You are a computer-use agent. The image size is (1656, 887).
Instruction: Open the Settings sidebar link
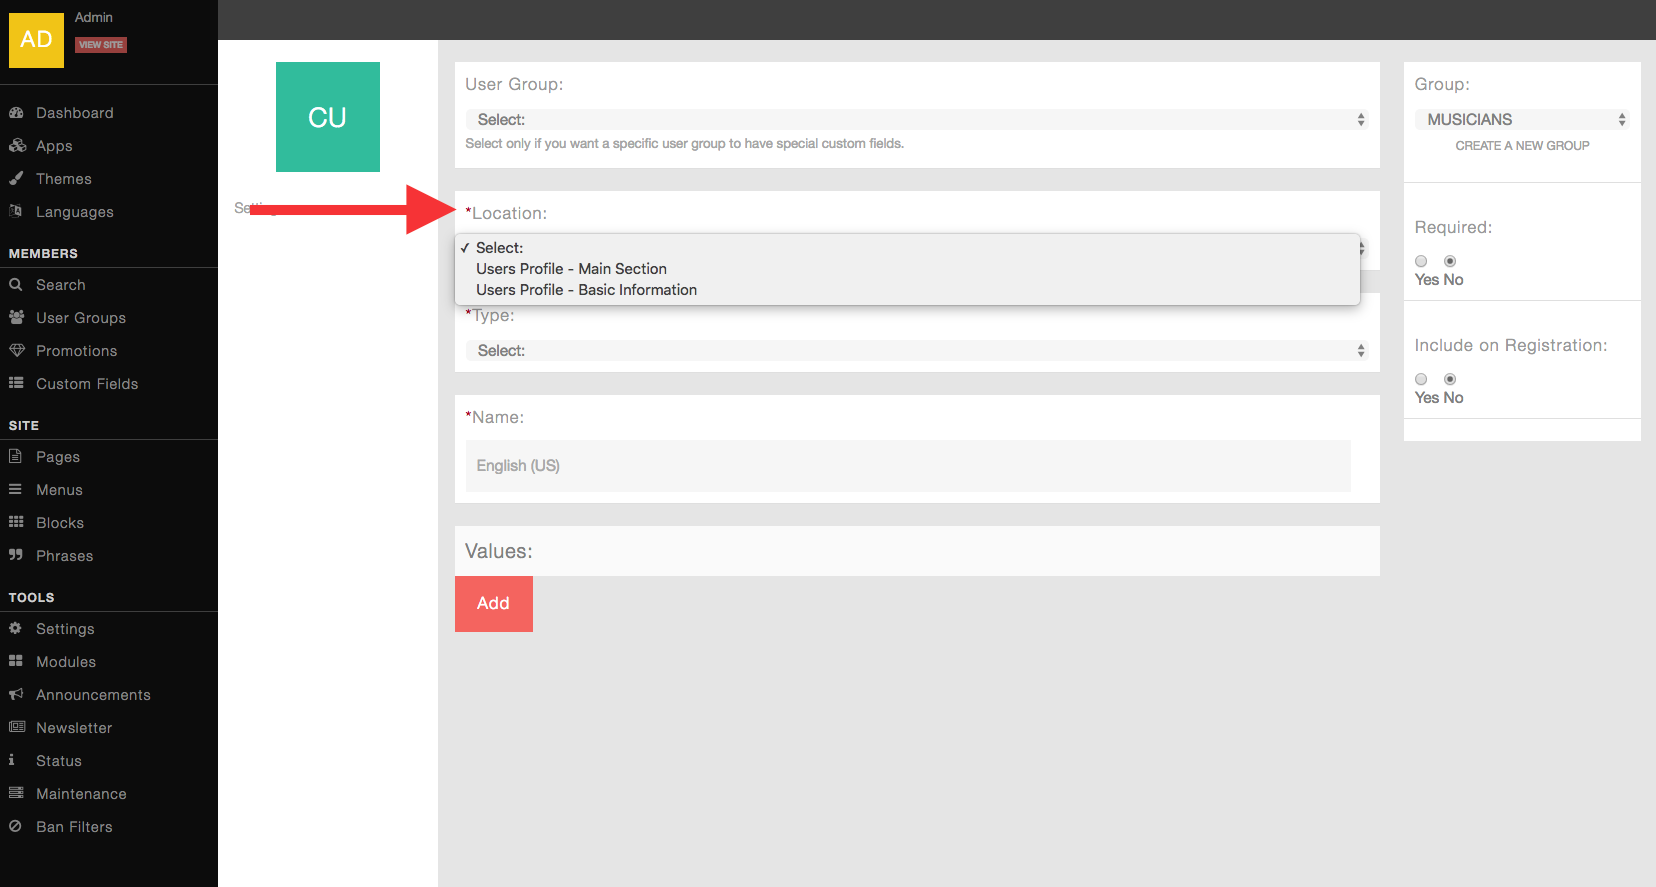tap(65, 629)
